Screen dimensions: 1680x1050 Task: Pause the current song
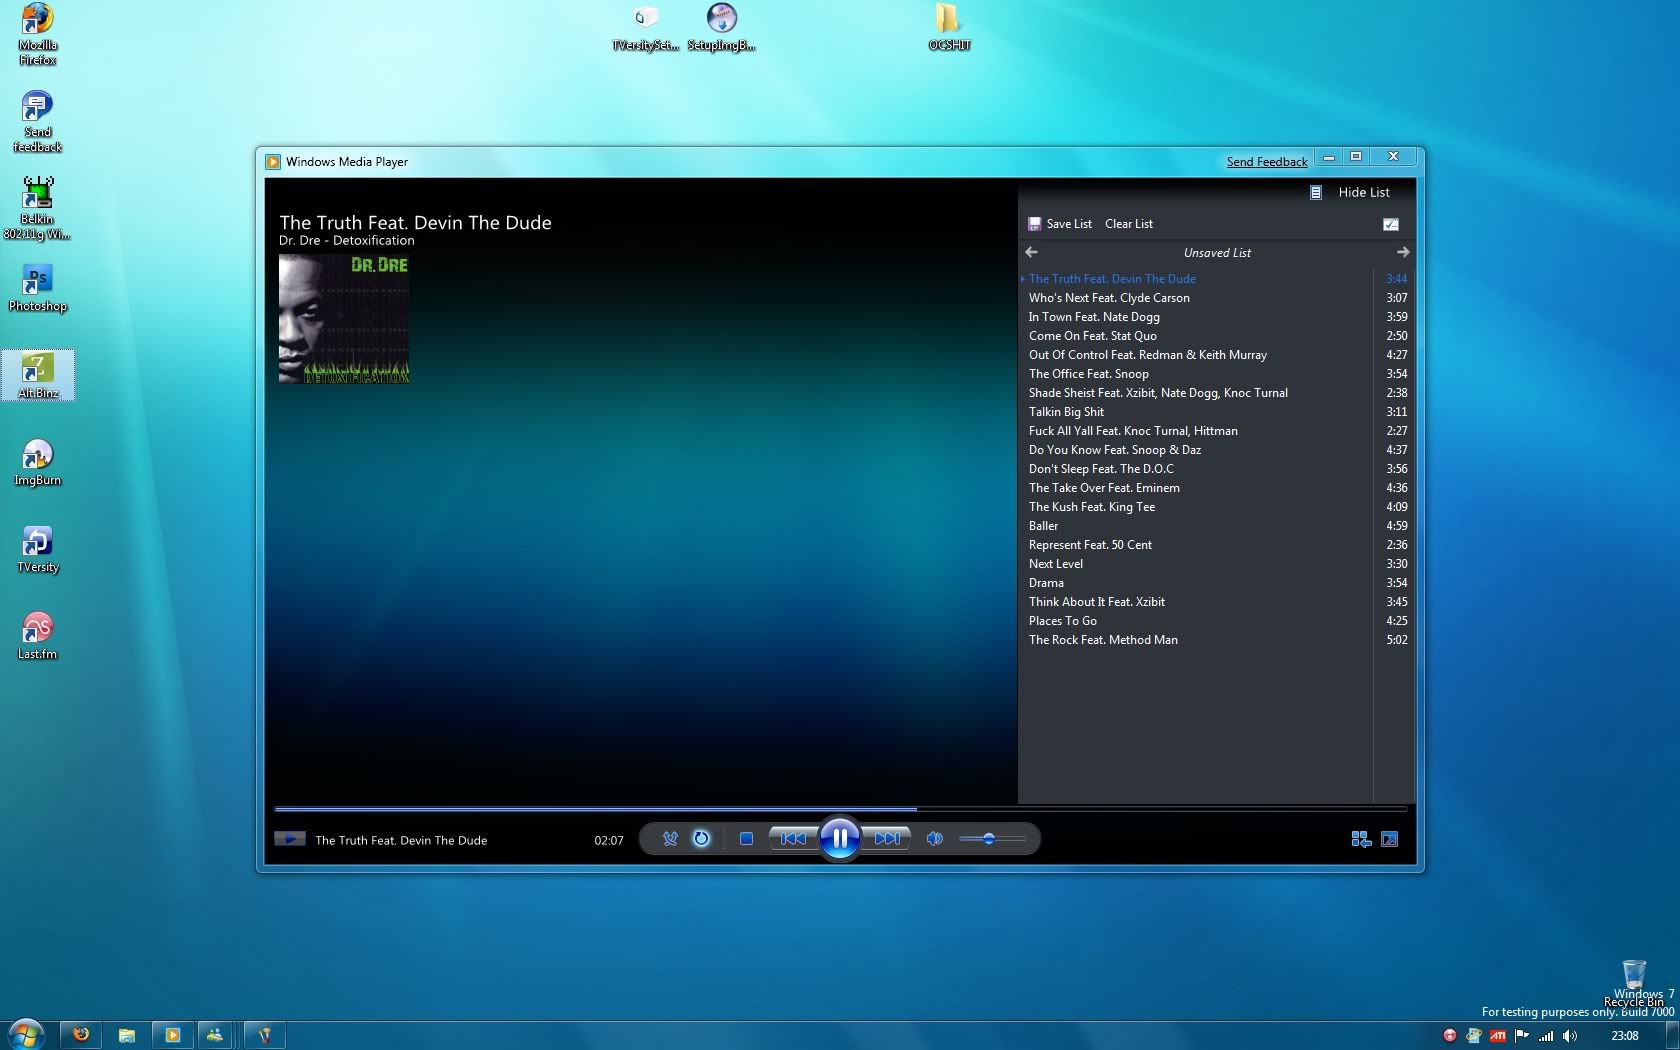point(840,839)
